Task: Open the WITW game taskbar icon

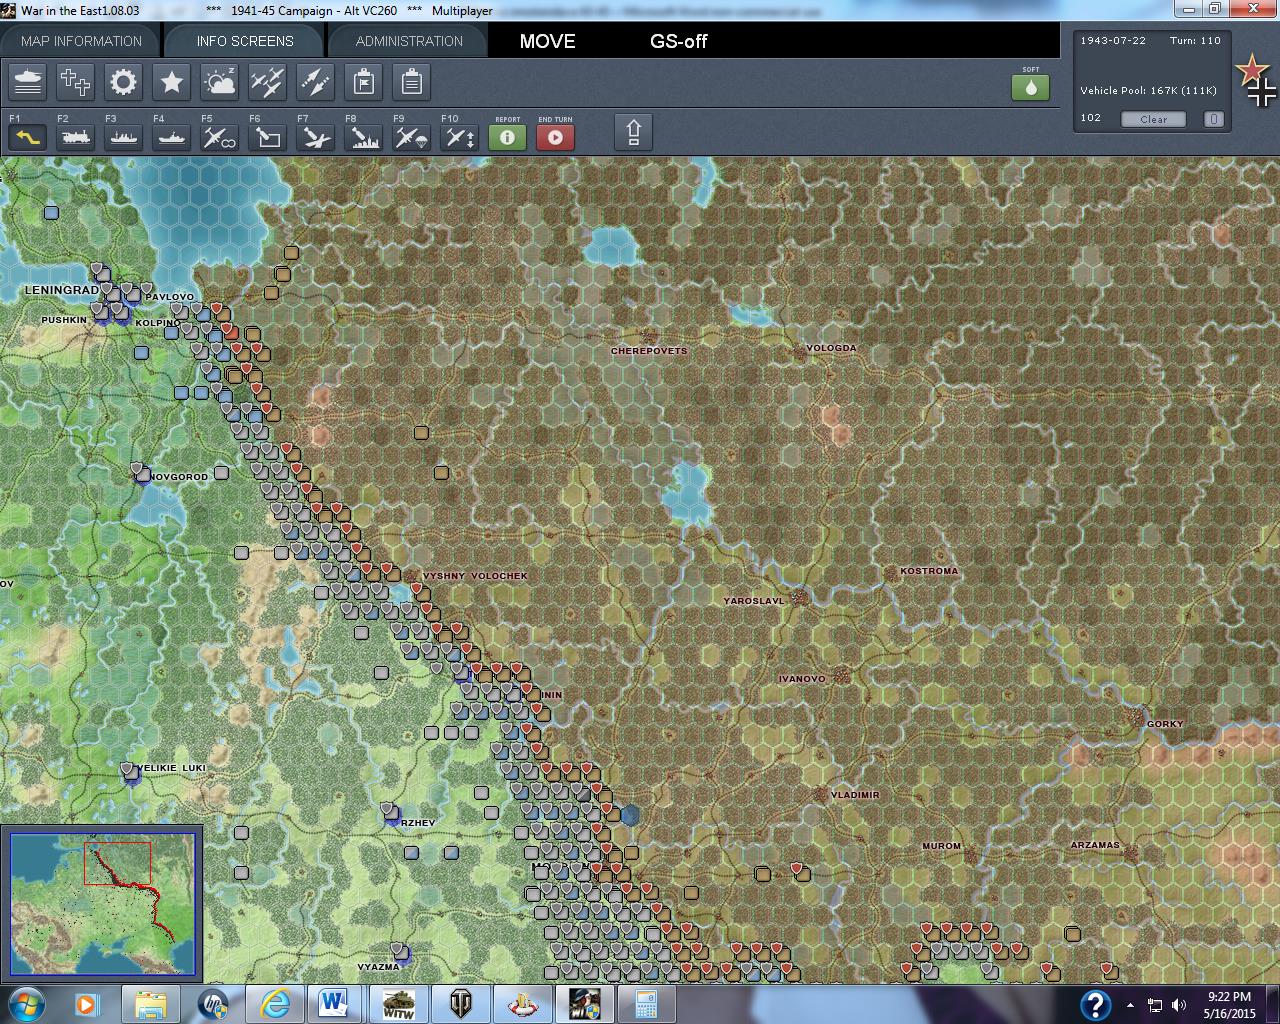Action: [398, 1003]
